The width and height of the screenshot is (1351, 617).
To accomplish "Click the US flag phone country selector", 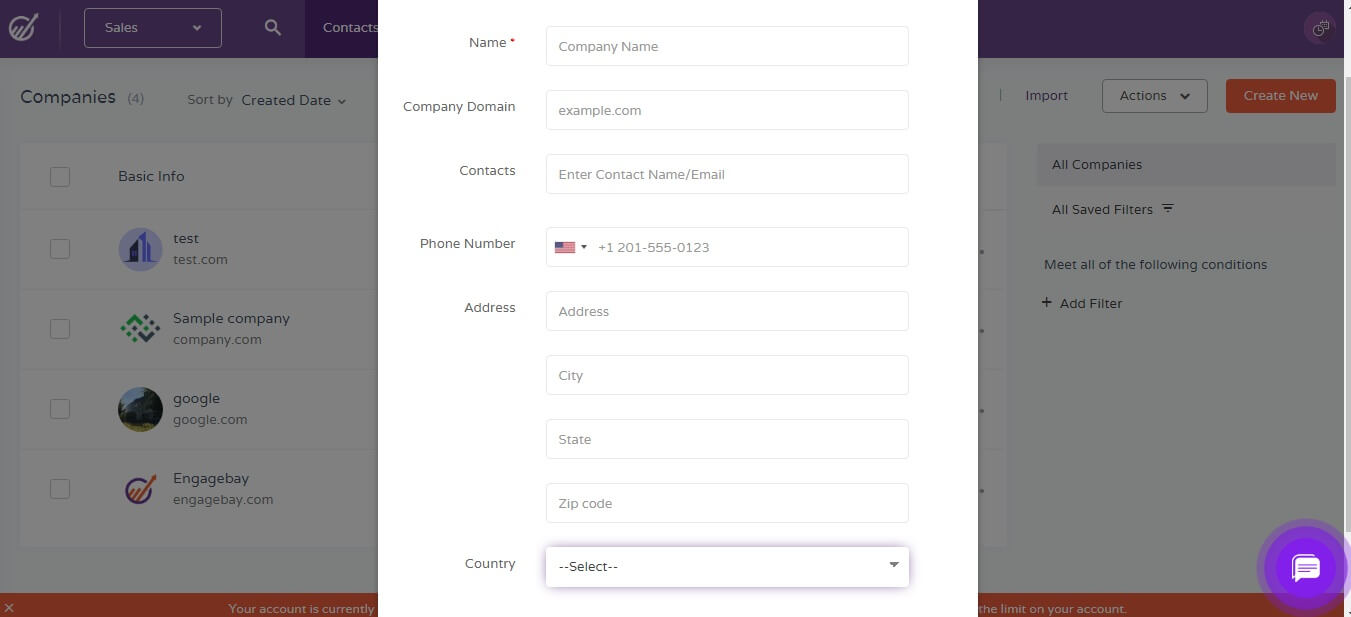I will tap(569, 246).
